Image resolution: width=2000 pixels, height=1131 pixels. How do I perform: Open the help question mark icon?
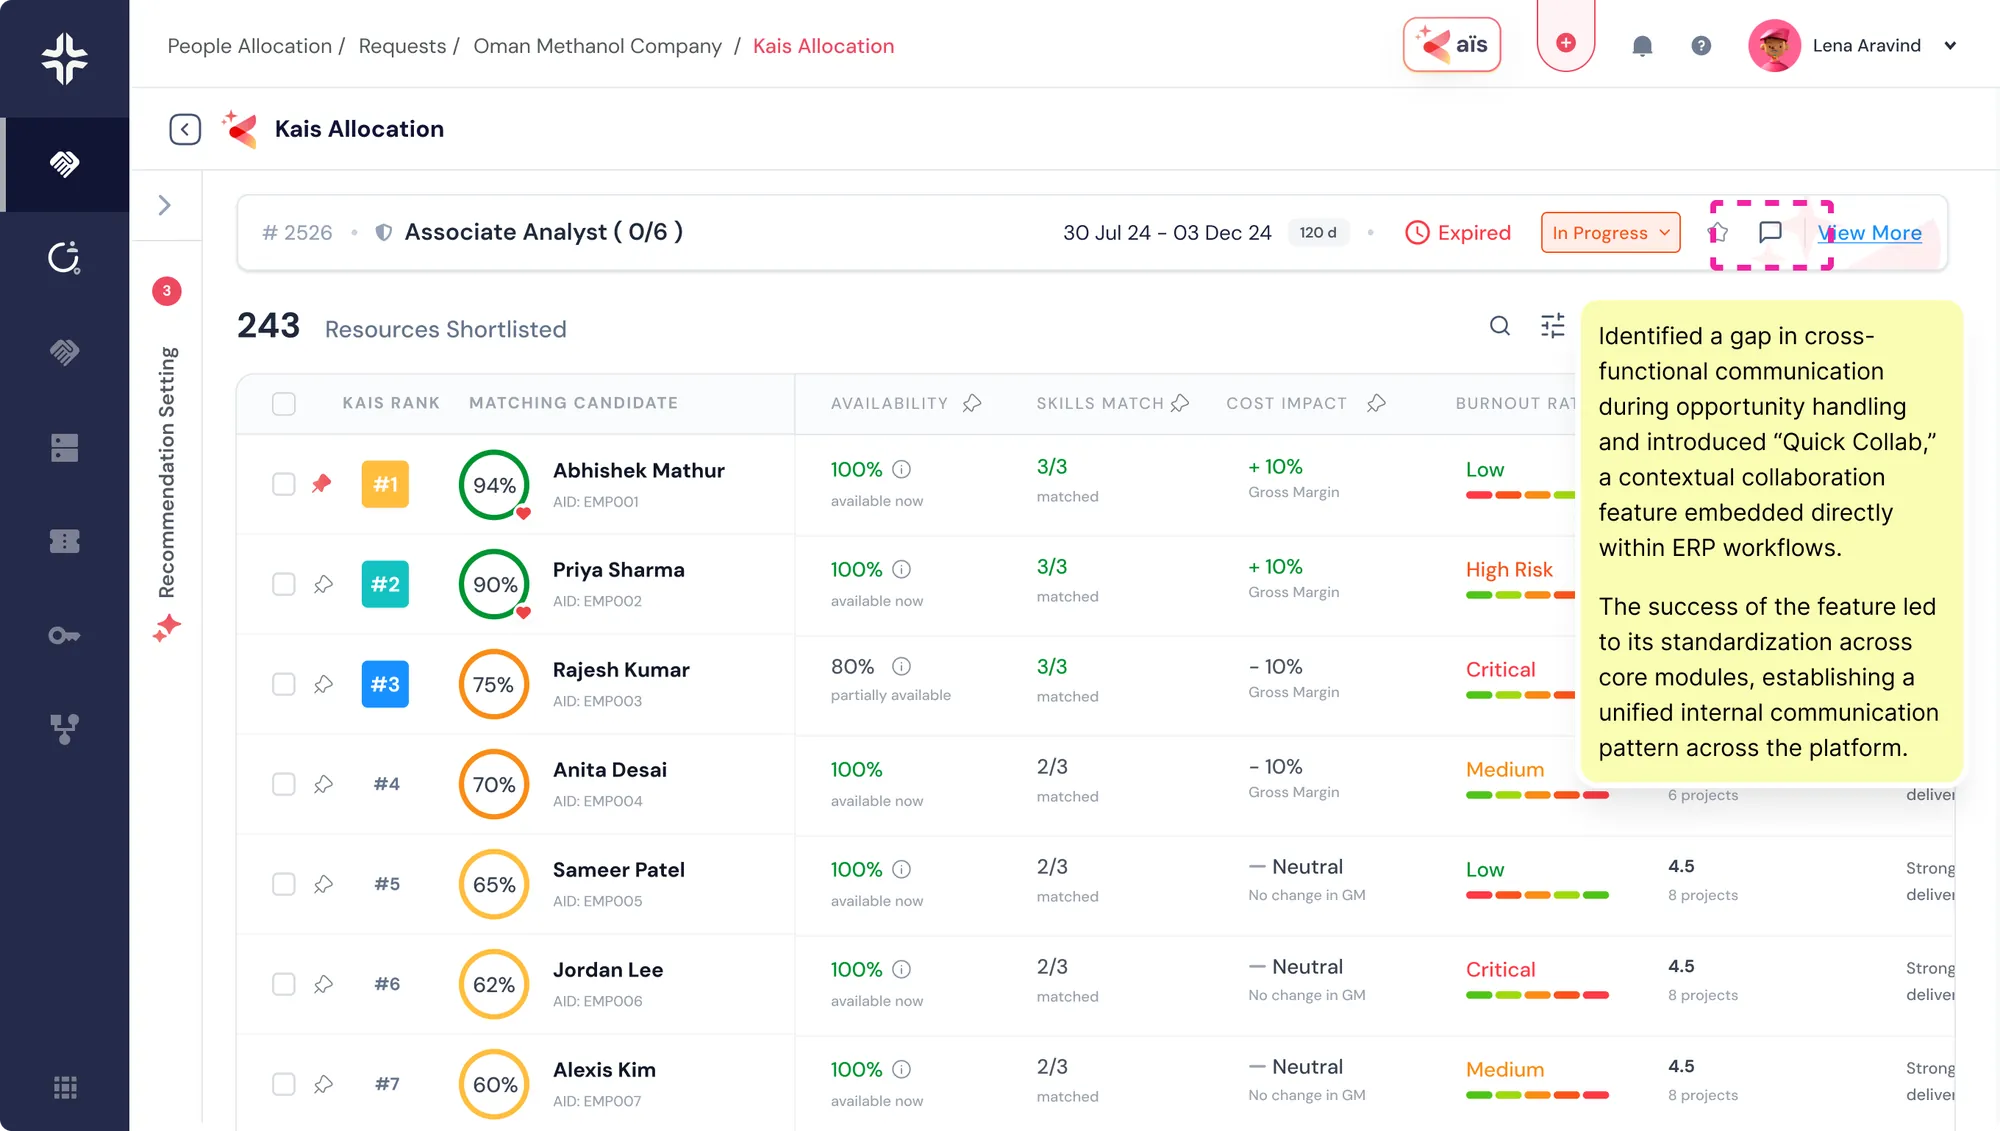click(1701, 46)
